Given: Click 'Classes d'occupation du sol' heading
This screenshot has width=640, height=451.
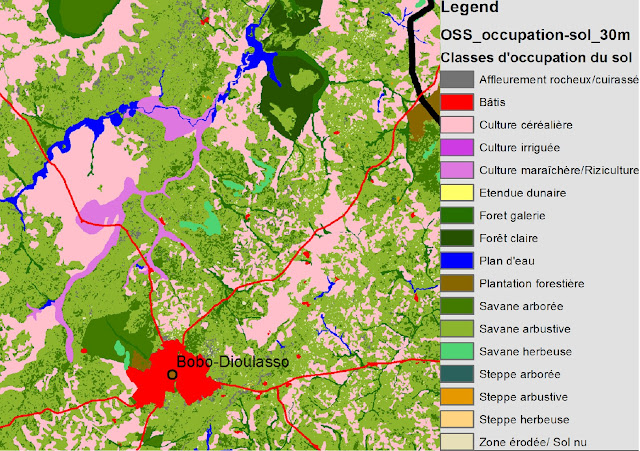Looking at the screenshot, I should coord(536,58).
